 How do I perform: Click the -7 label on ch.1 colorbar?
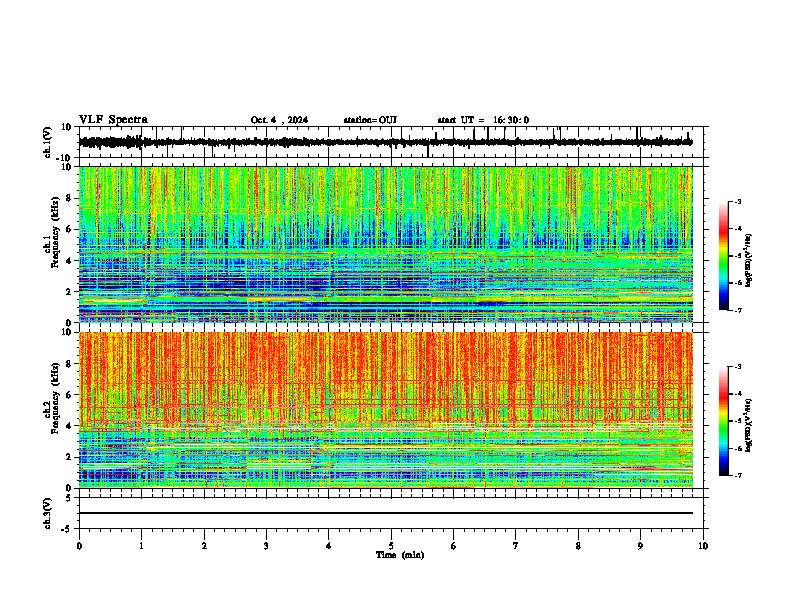(737, 310)
